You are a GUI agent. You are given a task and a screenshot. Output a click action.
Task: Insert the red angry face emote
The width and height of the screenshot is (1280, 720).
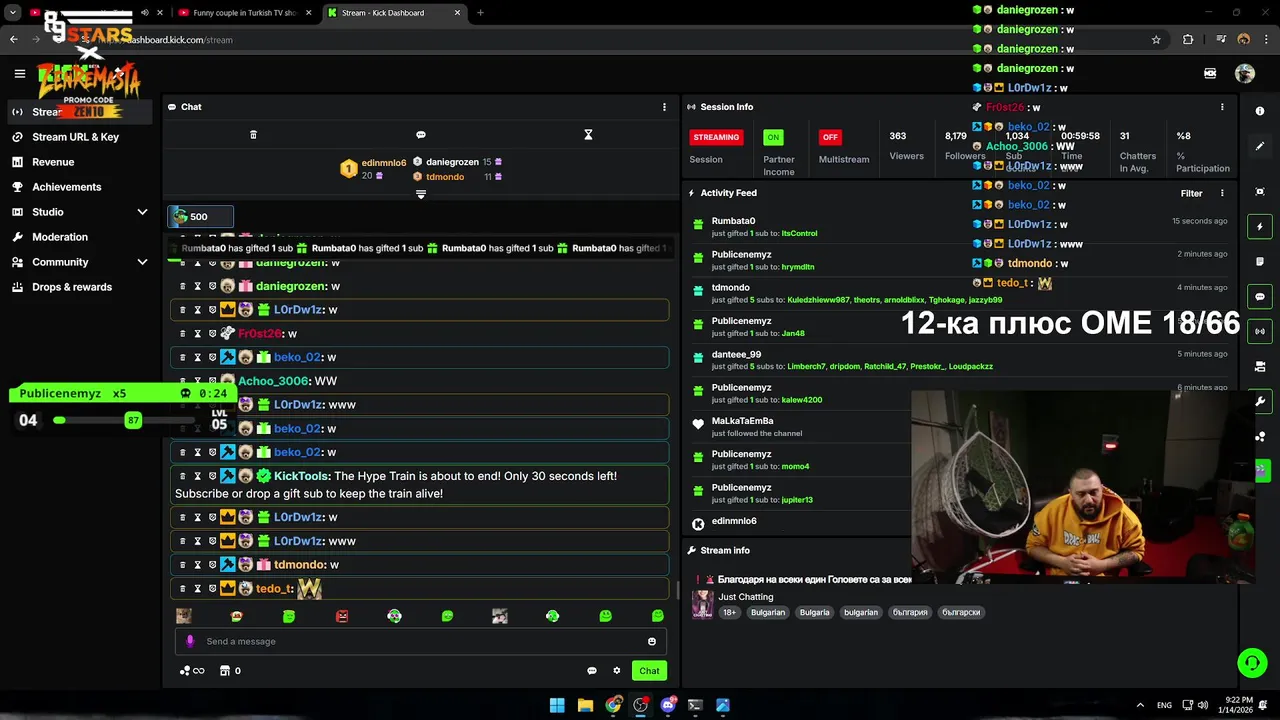[x=342, y=616]
